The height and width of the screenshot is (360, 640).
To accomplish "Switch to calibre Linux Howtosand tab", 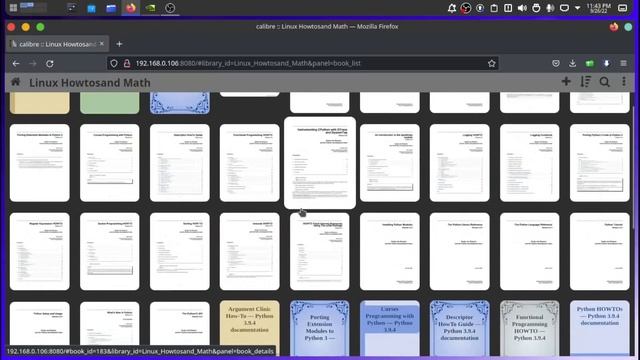I will 57,44.
